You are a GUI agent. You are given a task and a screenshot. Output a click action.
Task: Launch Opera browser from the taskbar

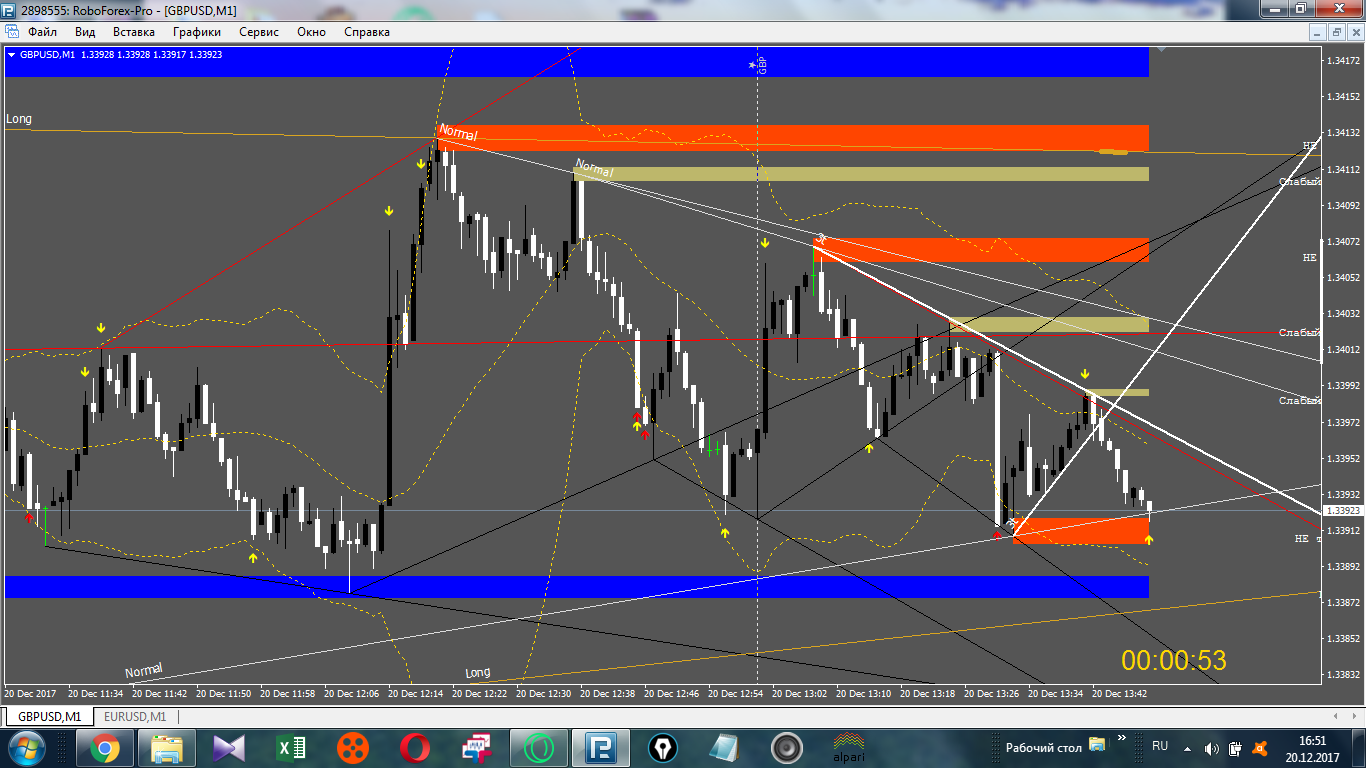click(415, 748)
